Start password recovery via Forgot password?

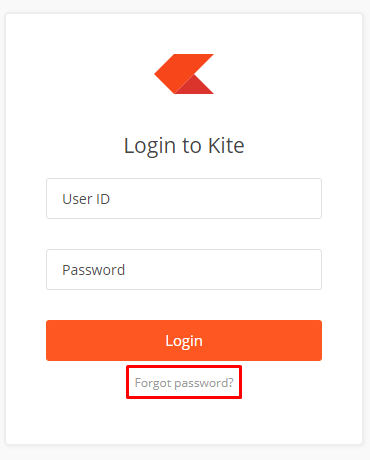point(184,383)
